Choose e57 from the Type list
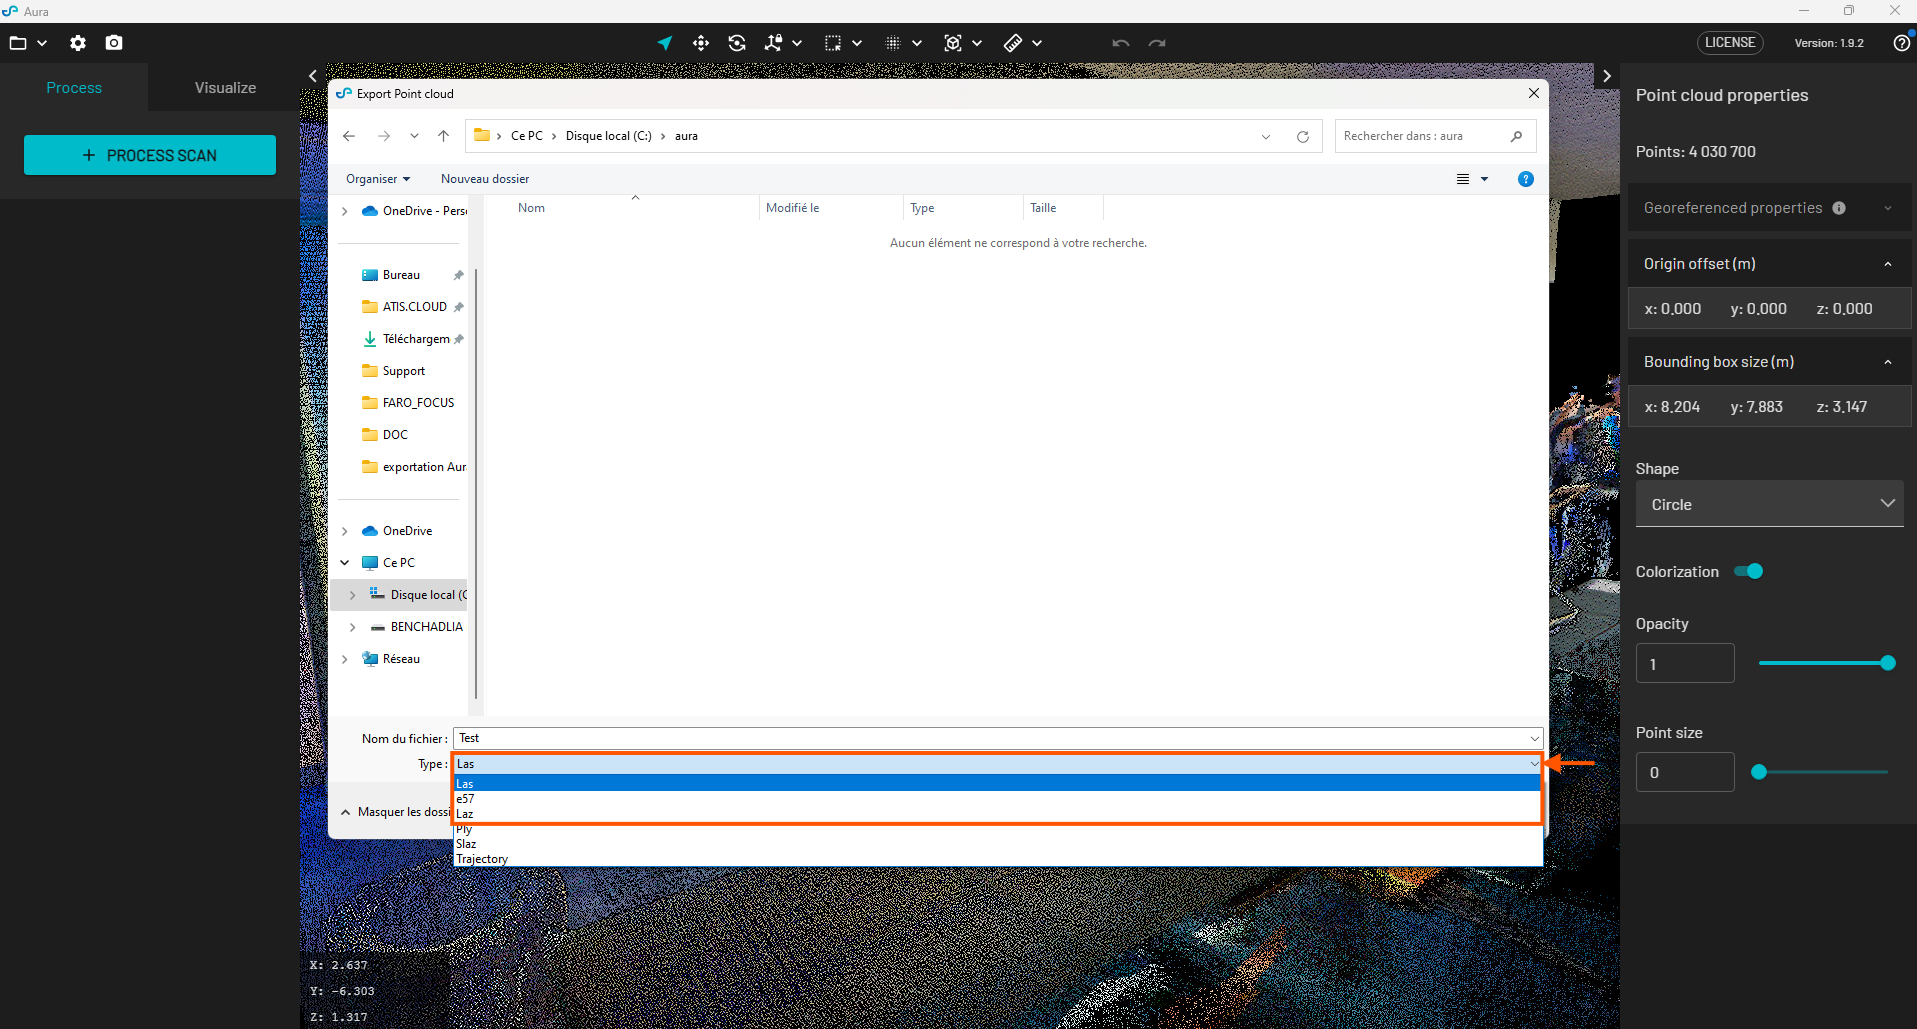The width and height of the screenshot is (1917, 1029). point(466,799)
